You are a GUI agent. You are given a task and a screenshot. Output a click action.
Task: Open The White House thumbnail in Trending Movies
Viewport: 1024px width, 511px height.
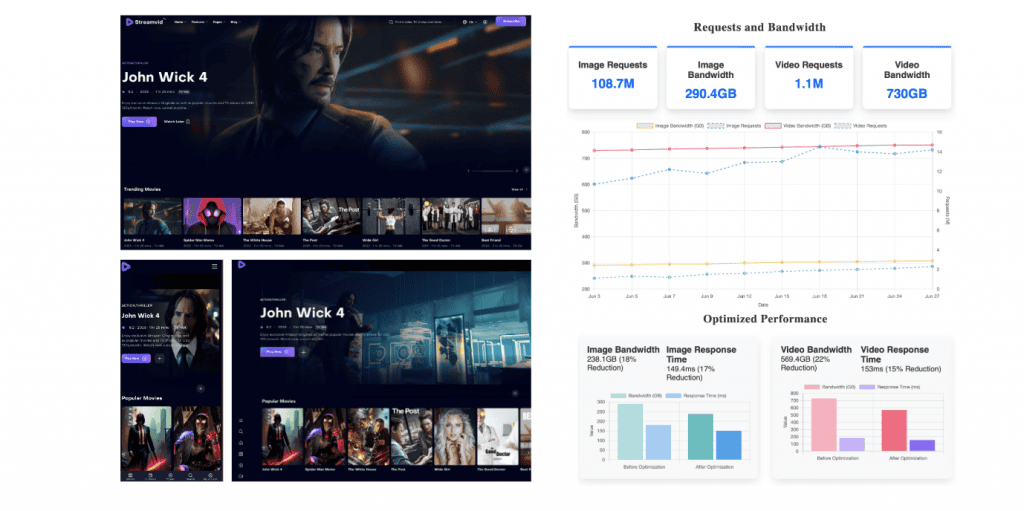click(272, 216)
